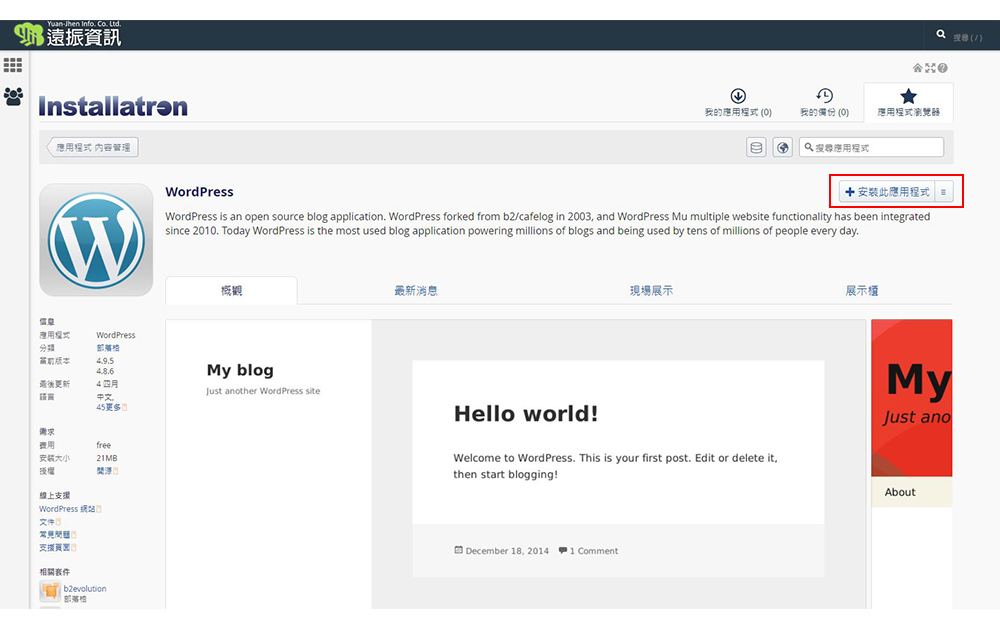Toggle fullscreen with the expand arrows icon
This screenshot has height=628, width=1000.
tap(930, 68)
